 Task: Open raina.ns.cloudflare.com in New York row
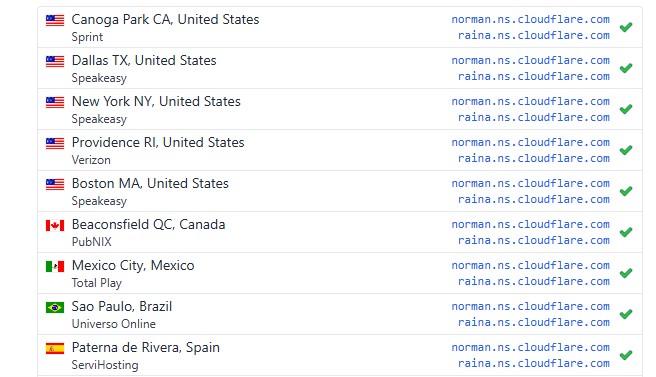pyautogui.click(x=534, y=117)
